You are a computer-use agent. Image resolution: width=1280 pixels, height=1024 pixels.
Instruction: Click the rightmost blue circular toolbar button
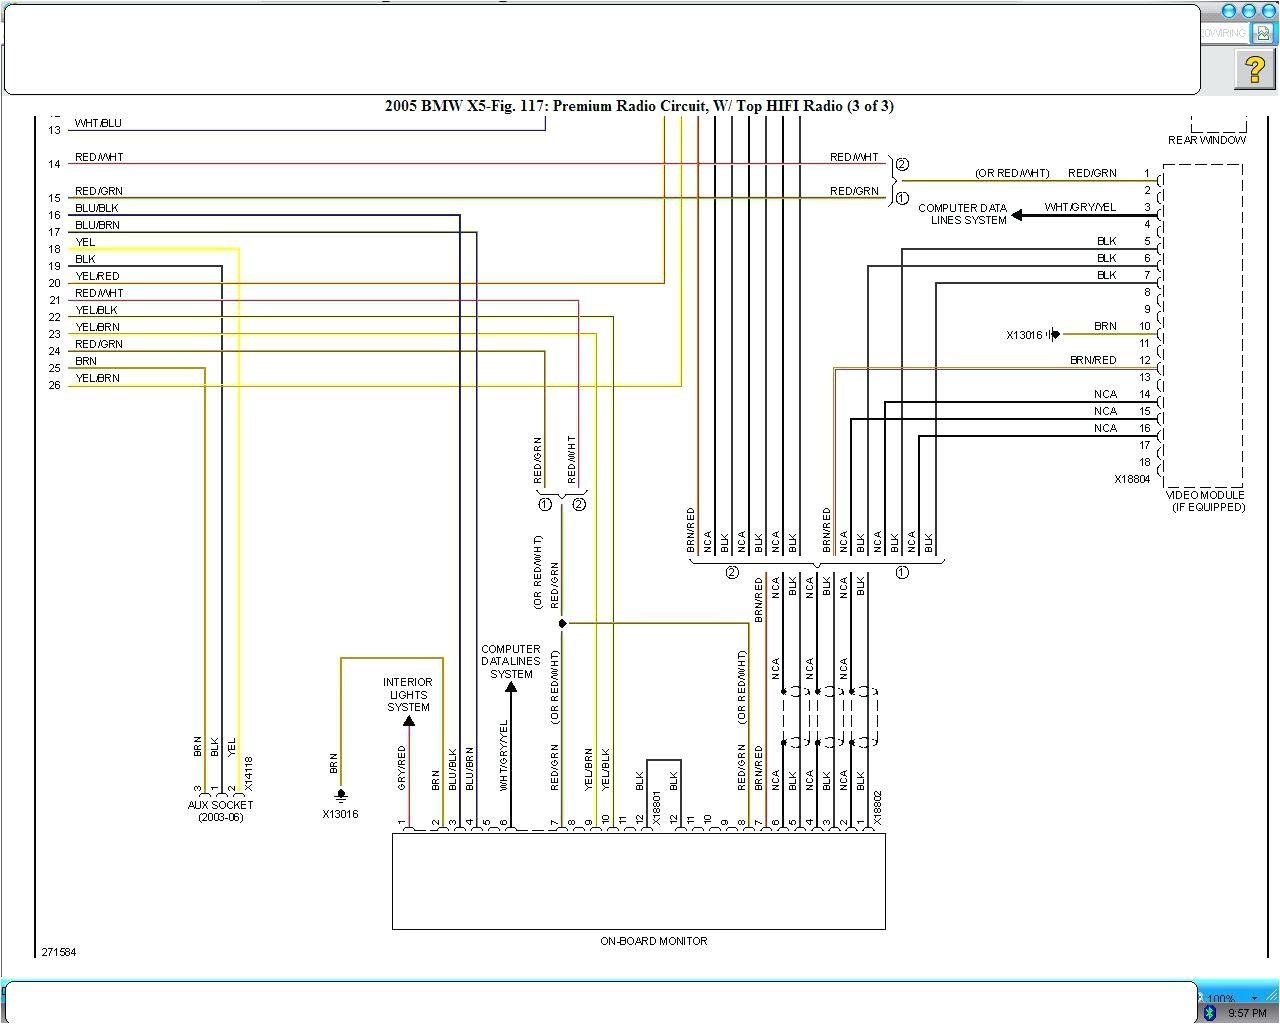pos(1268,11)
